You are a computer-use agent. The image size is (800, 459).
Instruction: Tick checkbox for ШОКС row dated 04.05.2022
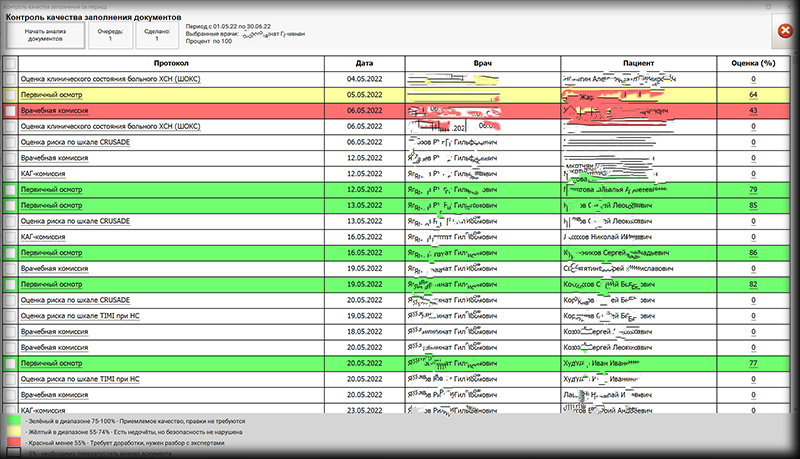(10, 79)
